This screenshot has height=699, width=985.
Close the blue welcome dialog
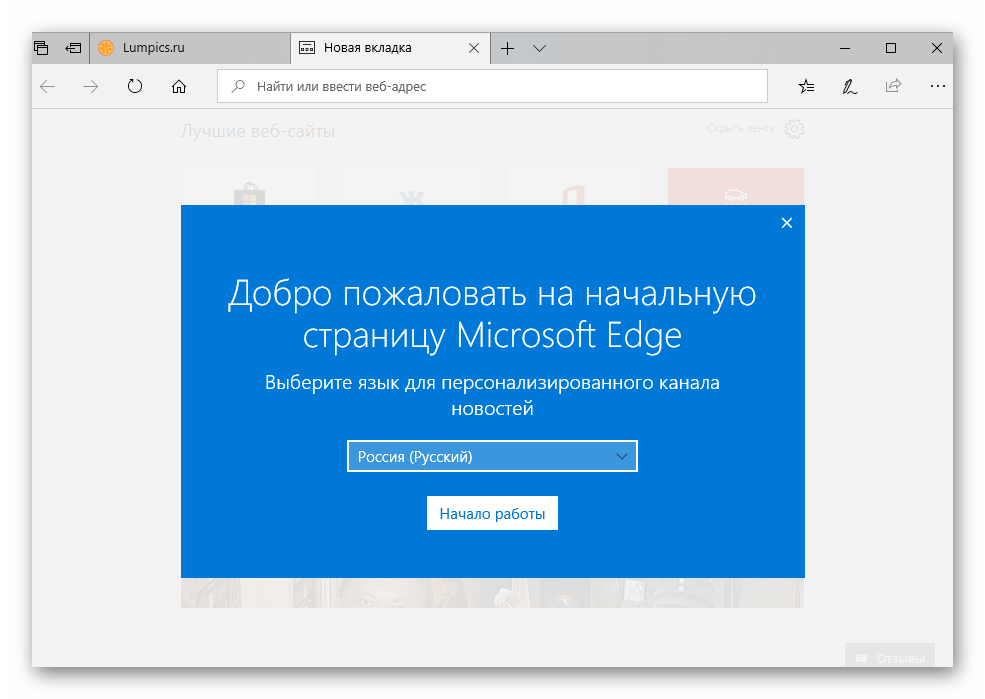pyautogui.click(x=786, y=223)
